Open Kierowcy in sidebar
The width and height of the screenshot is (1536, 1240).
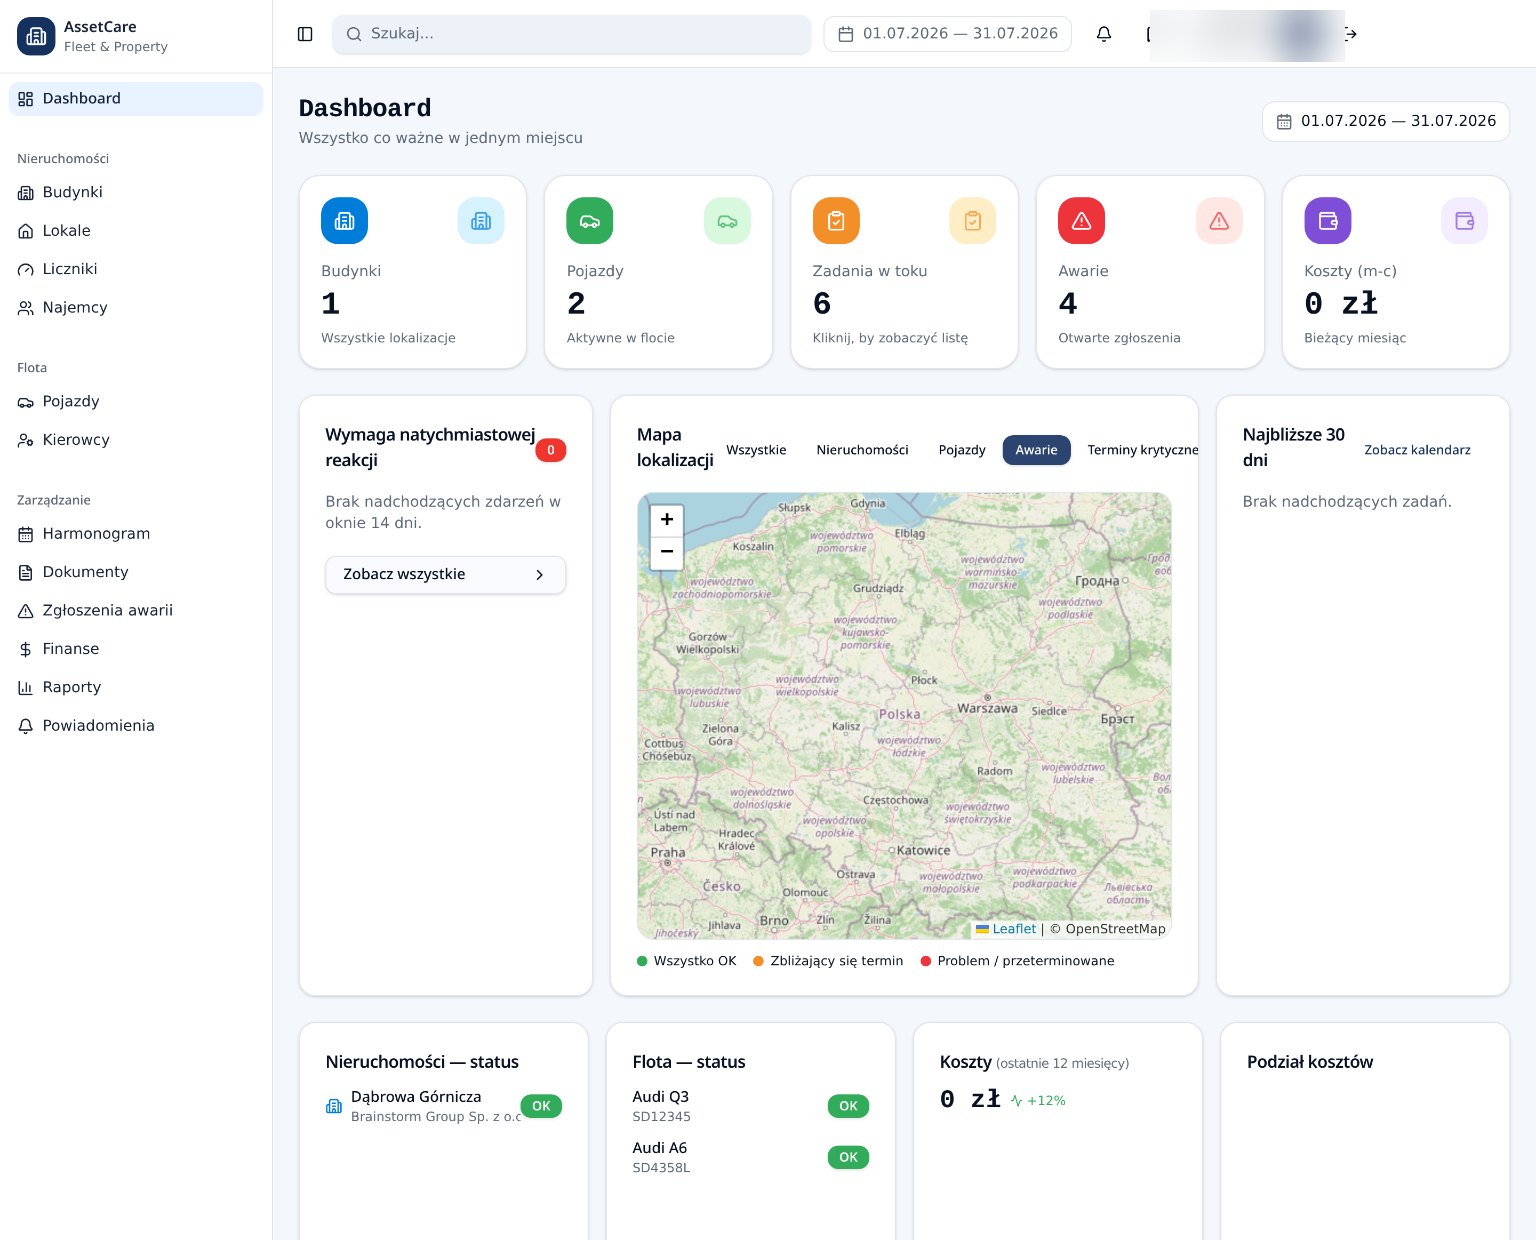(136, 440)
